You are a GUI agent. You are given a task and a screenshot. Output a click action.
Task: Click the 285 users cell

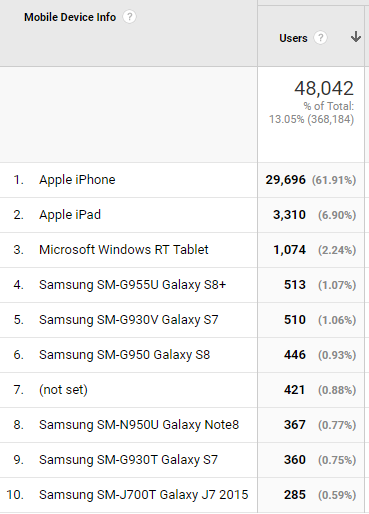pos(295,495)
